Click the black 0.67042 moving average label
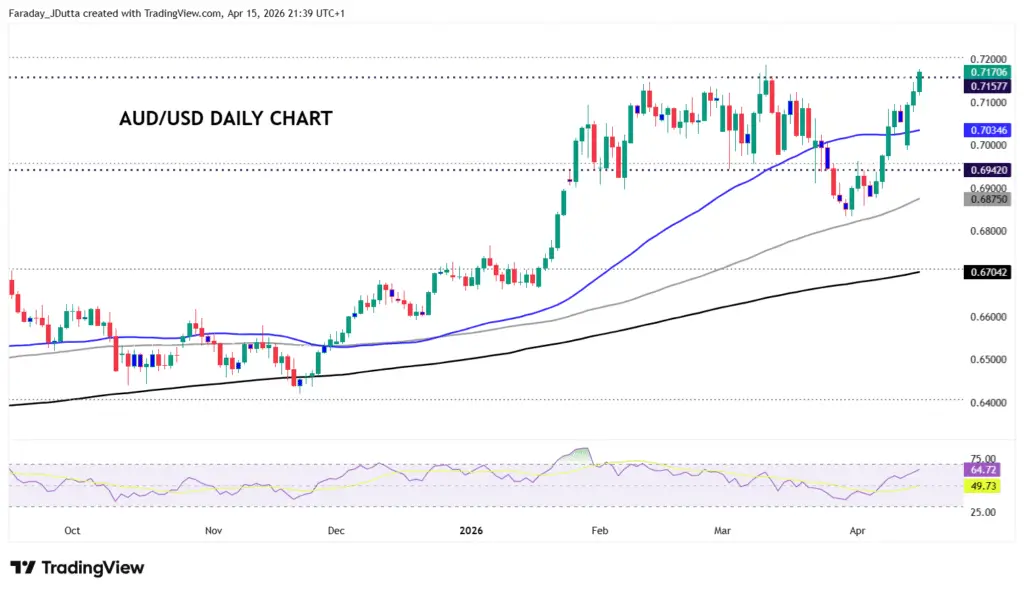This screenshot has height=593, width=1024. (986, 271)
